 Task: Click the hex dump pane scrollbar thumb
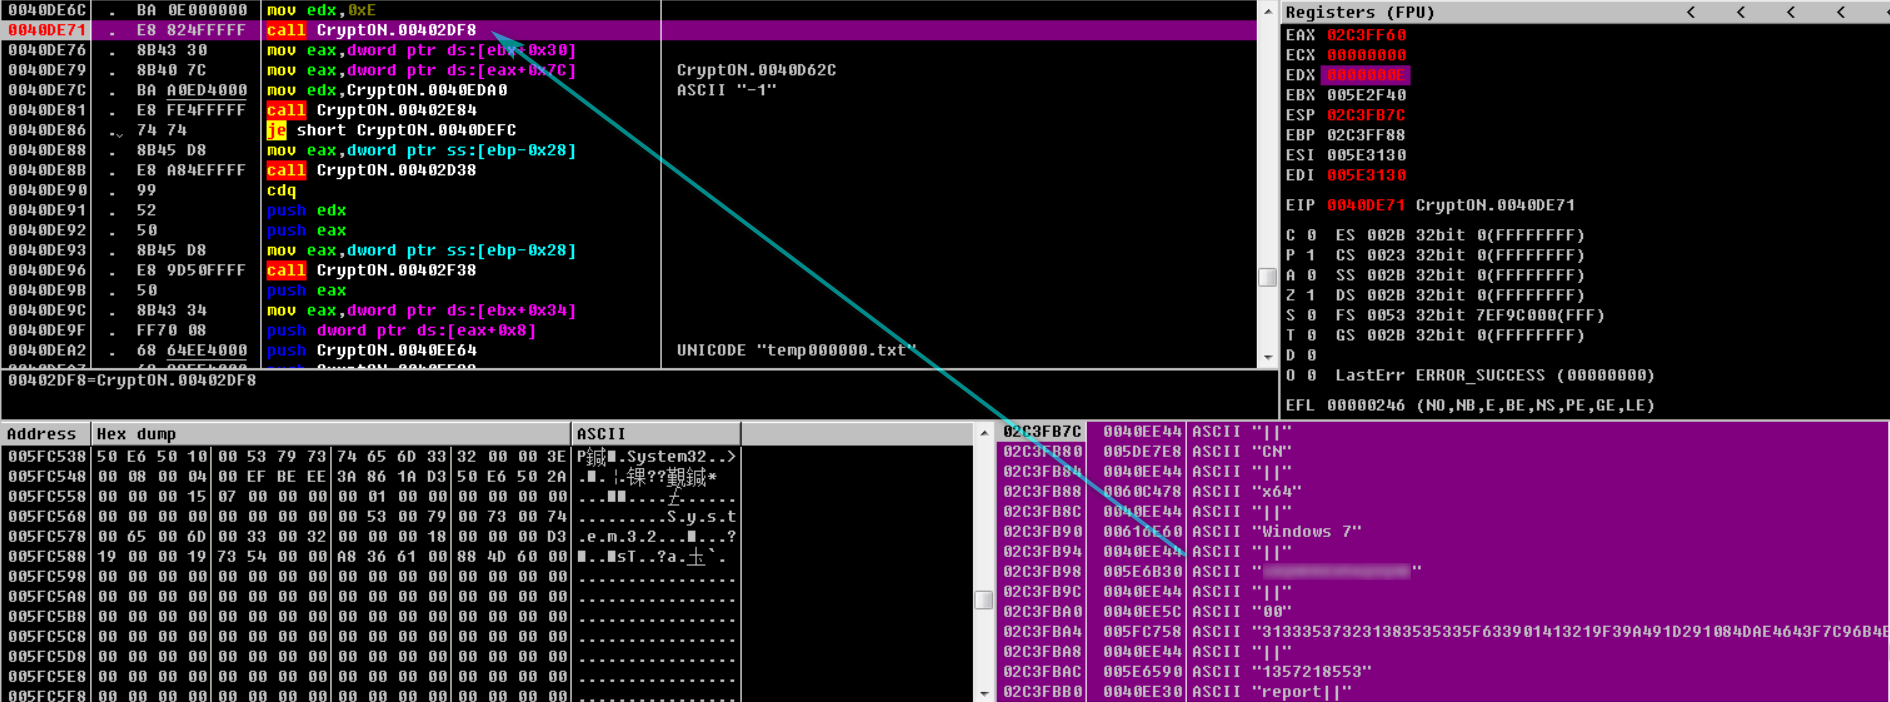point(984,599)
